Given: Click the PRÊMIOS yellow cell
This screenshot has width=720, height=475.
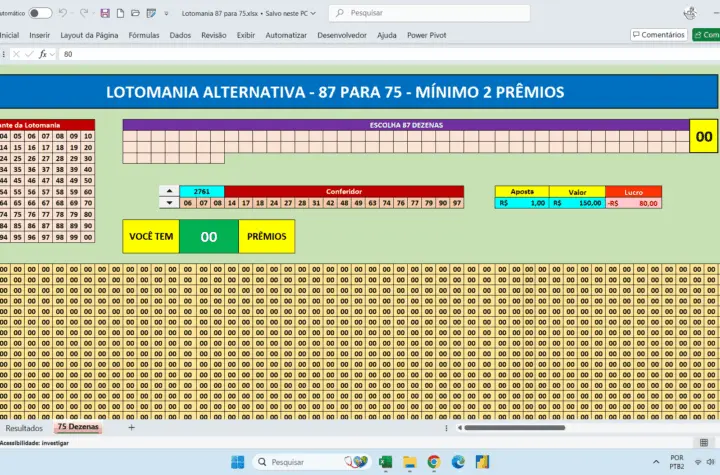Looking at the screenshot, I should pyautogui.click(x=266, y=237).
